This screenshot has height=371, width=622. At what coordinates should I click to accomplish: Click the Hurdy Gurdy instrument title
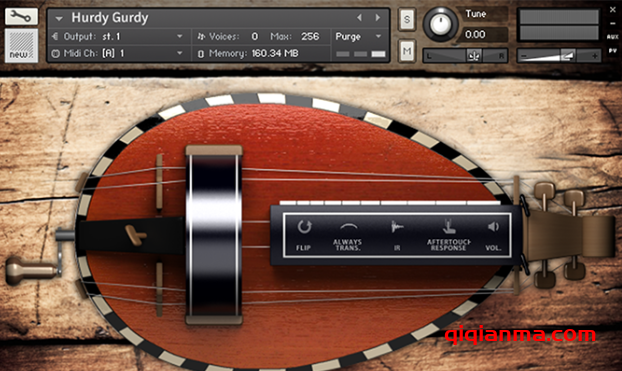(109, 18)
